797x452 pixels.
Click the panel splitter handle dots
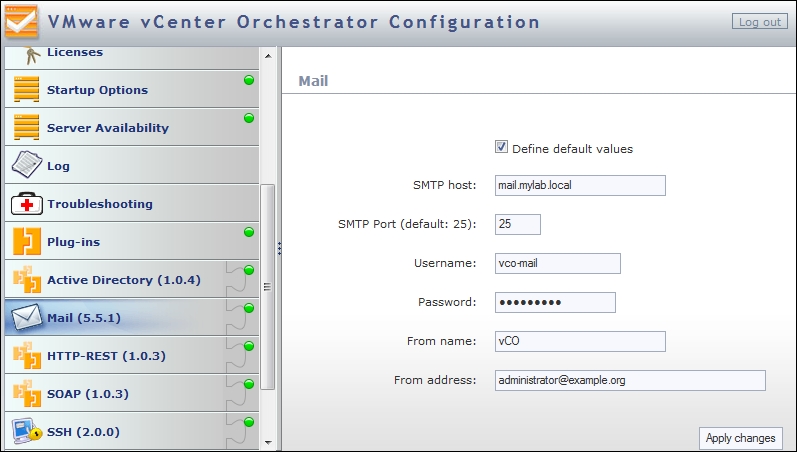coord(279,249)
